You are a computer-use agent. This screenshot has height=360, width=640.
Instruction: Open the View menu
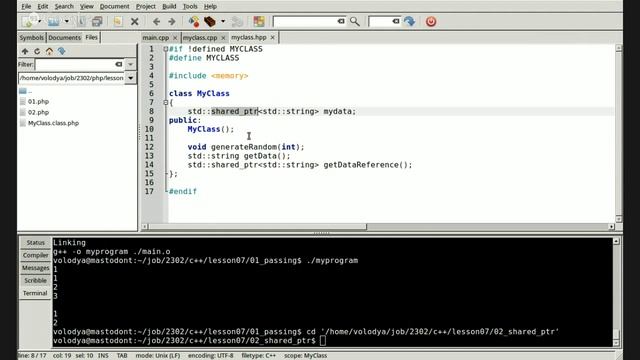click(87, 6)
